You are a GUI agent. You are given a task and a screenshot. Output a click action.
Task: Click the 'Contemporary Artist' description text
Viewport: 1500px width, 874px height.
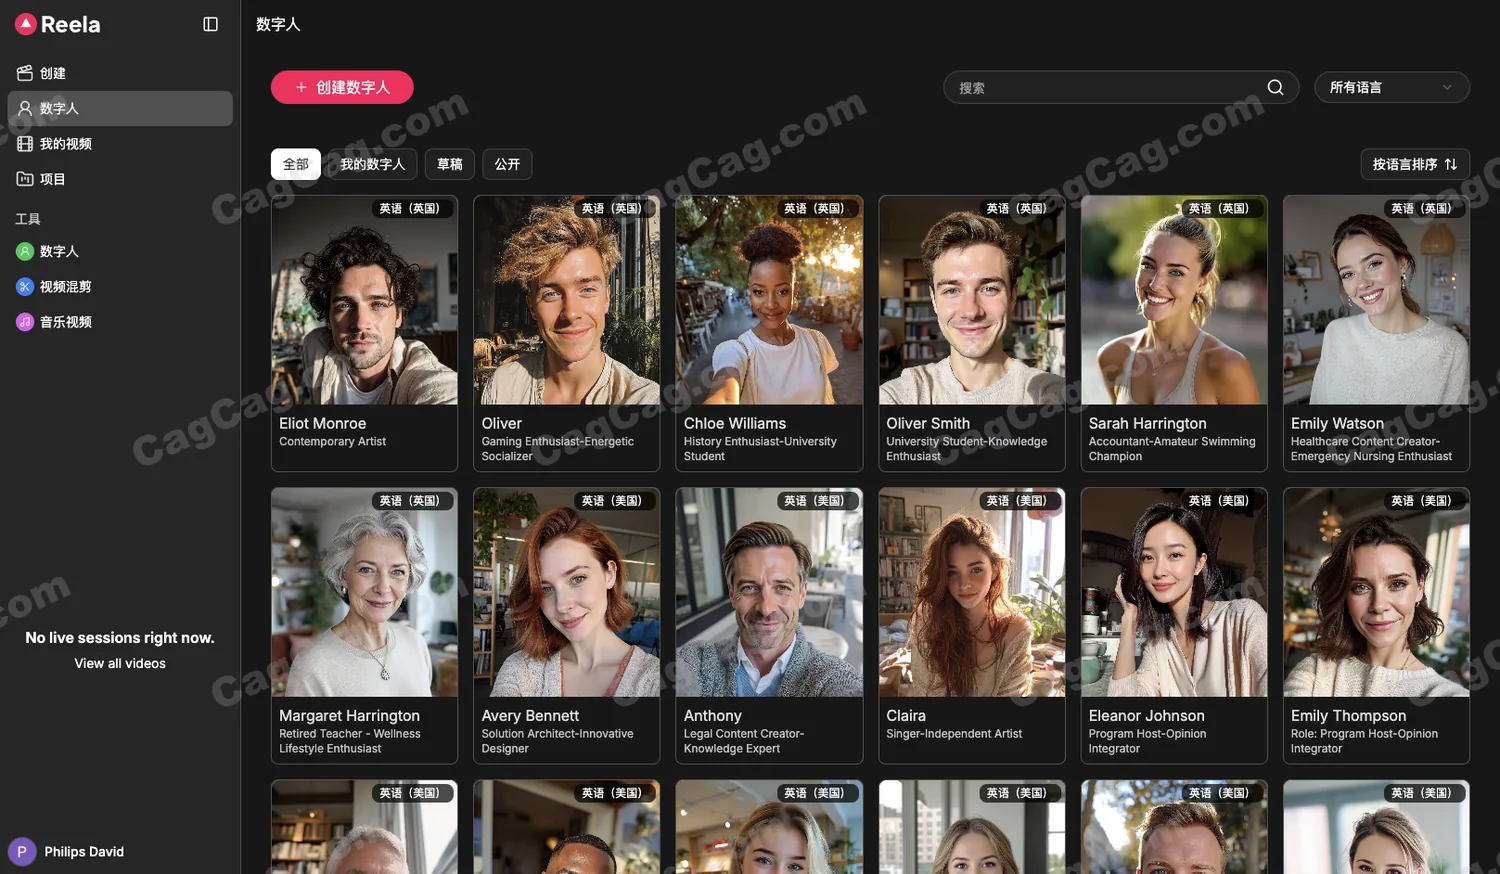coord(333,442)
